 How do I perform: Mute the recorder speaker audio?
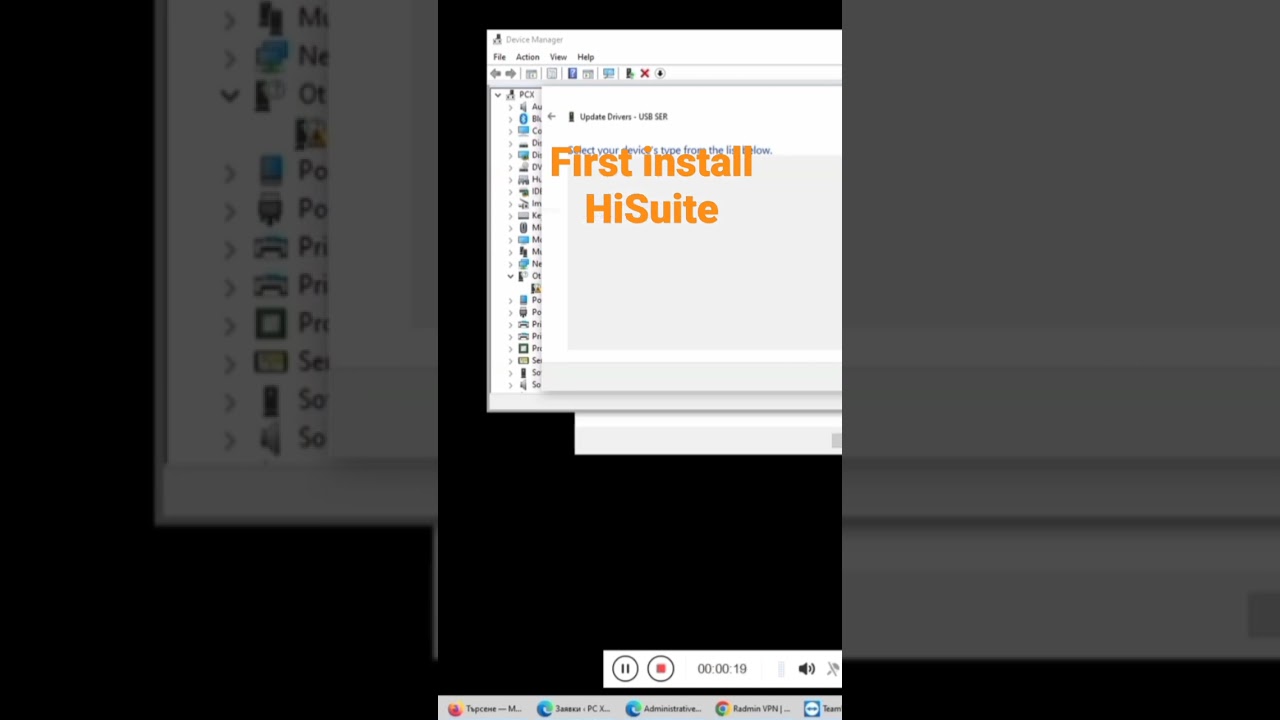[x=806, y=669]
